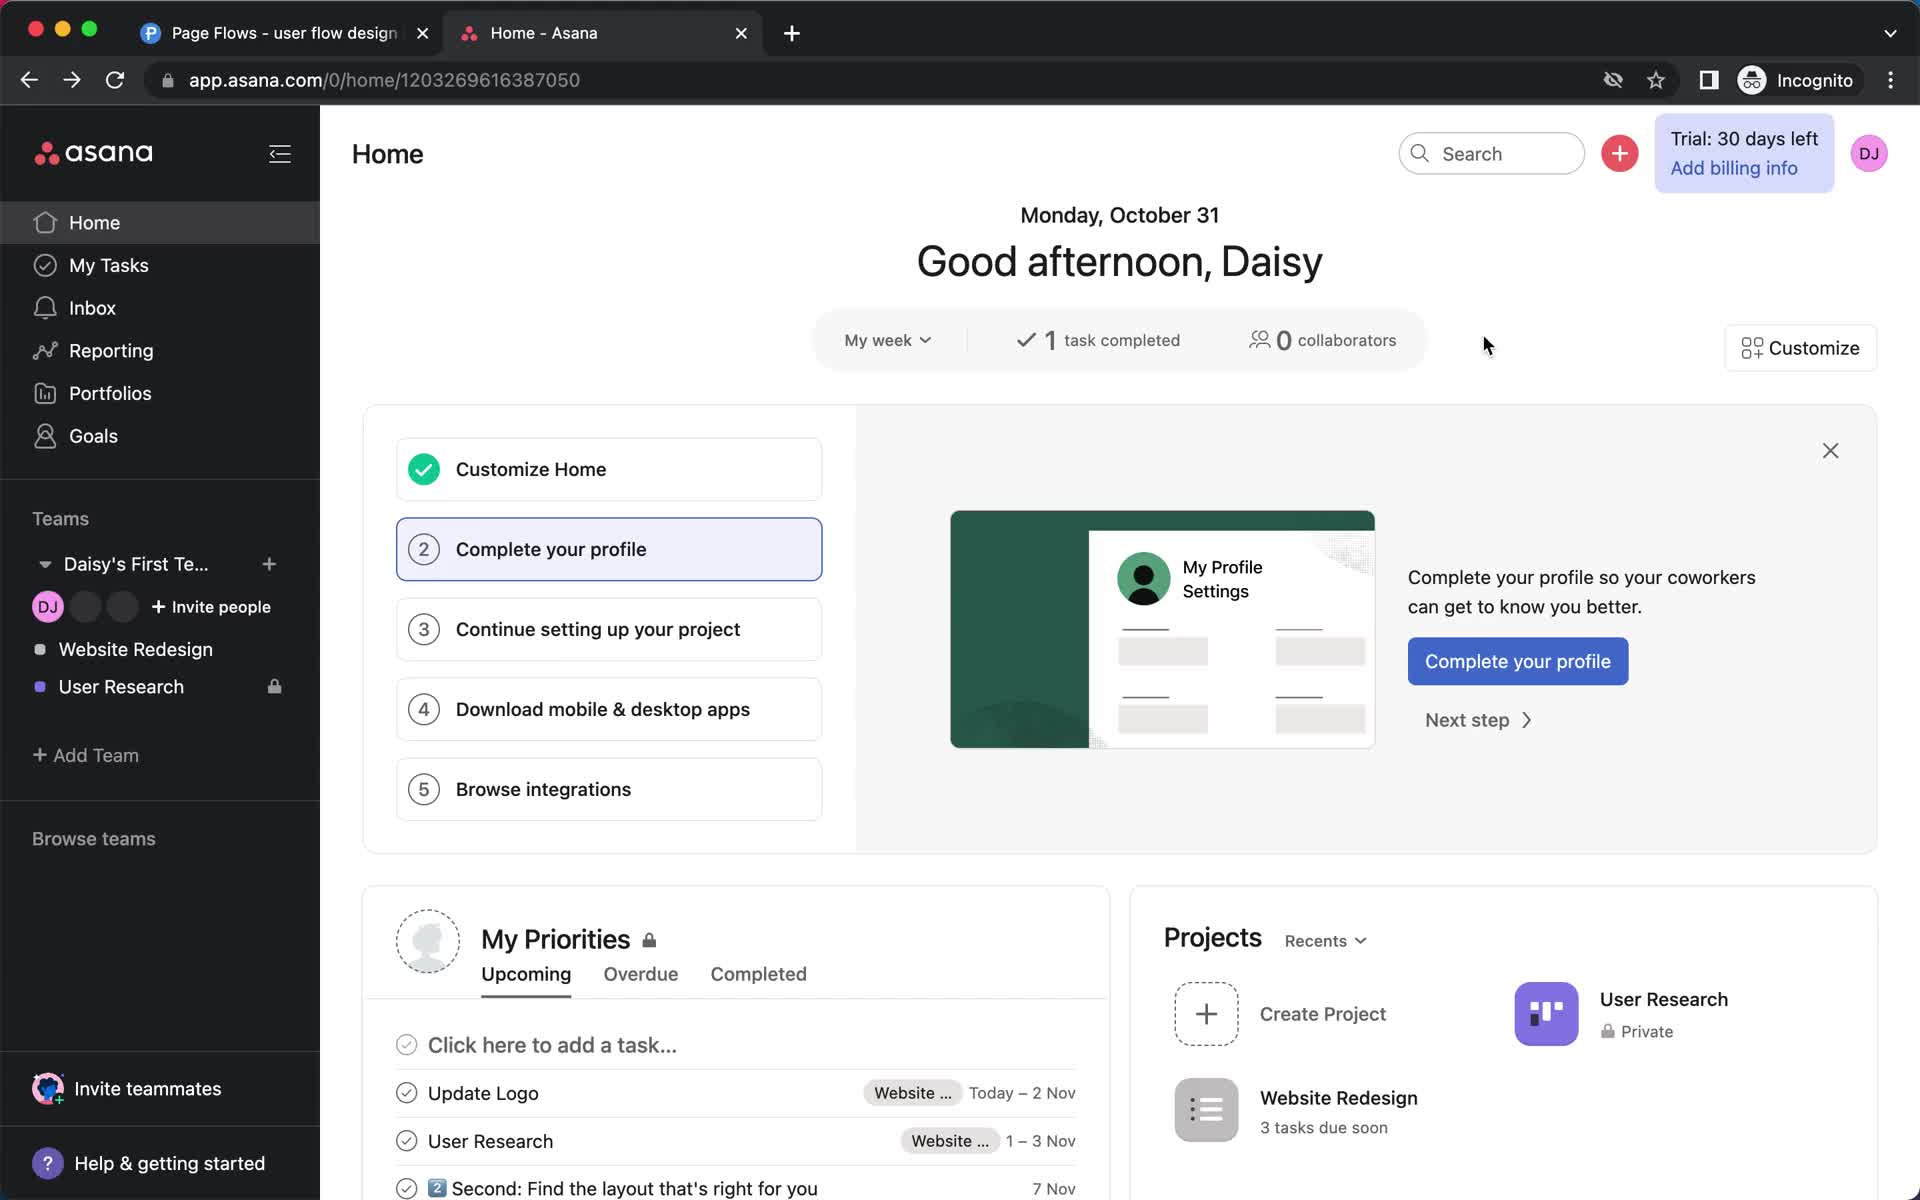Switch to the Overdue tab
This screenshot has height=1200, width=1920.
click(640, 975)
